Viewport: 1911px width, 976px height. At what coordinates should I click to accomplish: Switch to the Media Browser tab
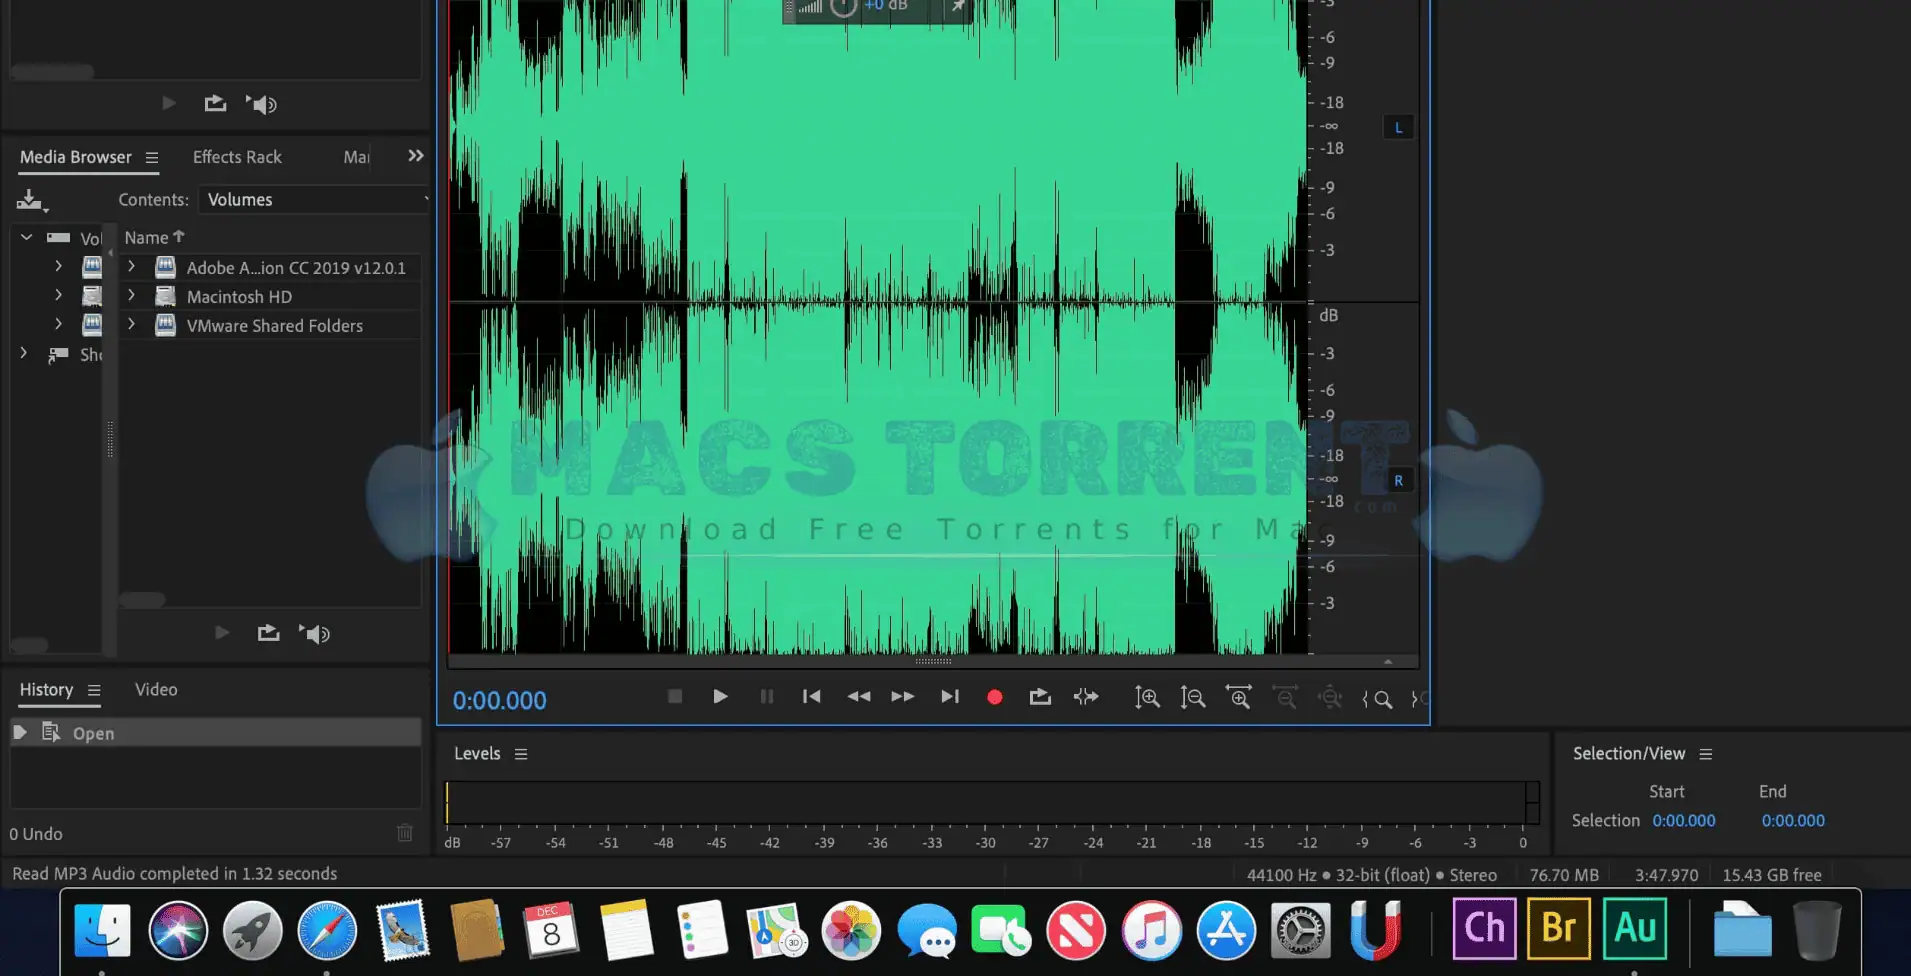click(x=76, y=157)
